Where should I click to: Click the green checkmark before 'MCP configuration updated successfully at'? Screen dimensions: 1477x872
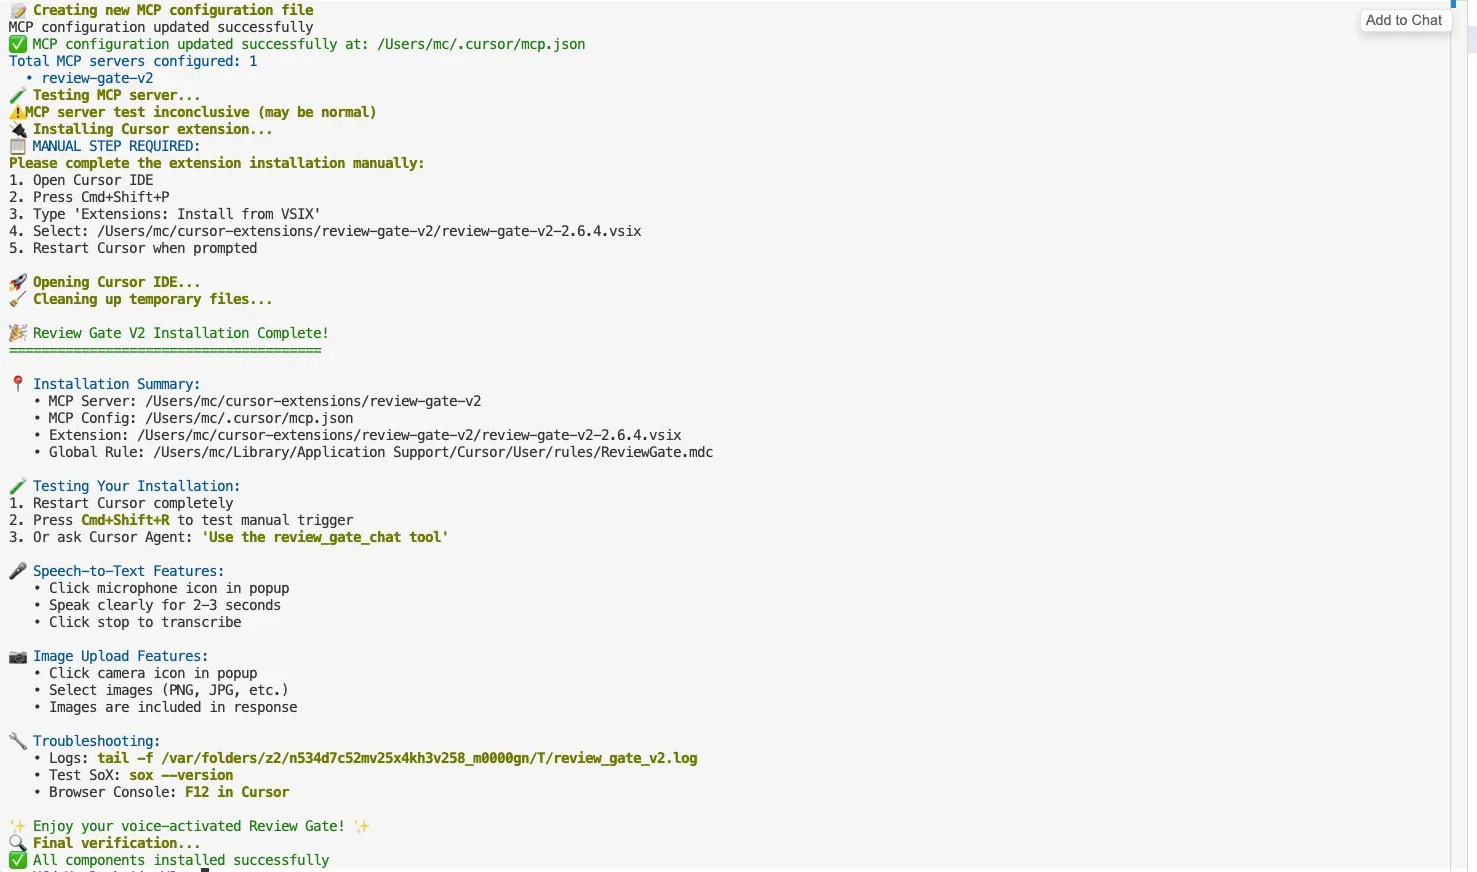coord(18,44)
